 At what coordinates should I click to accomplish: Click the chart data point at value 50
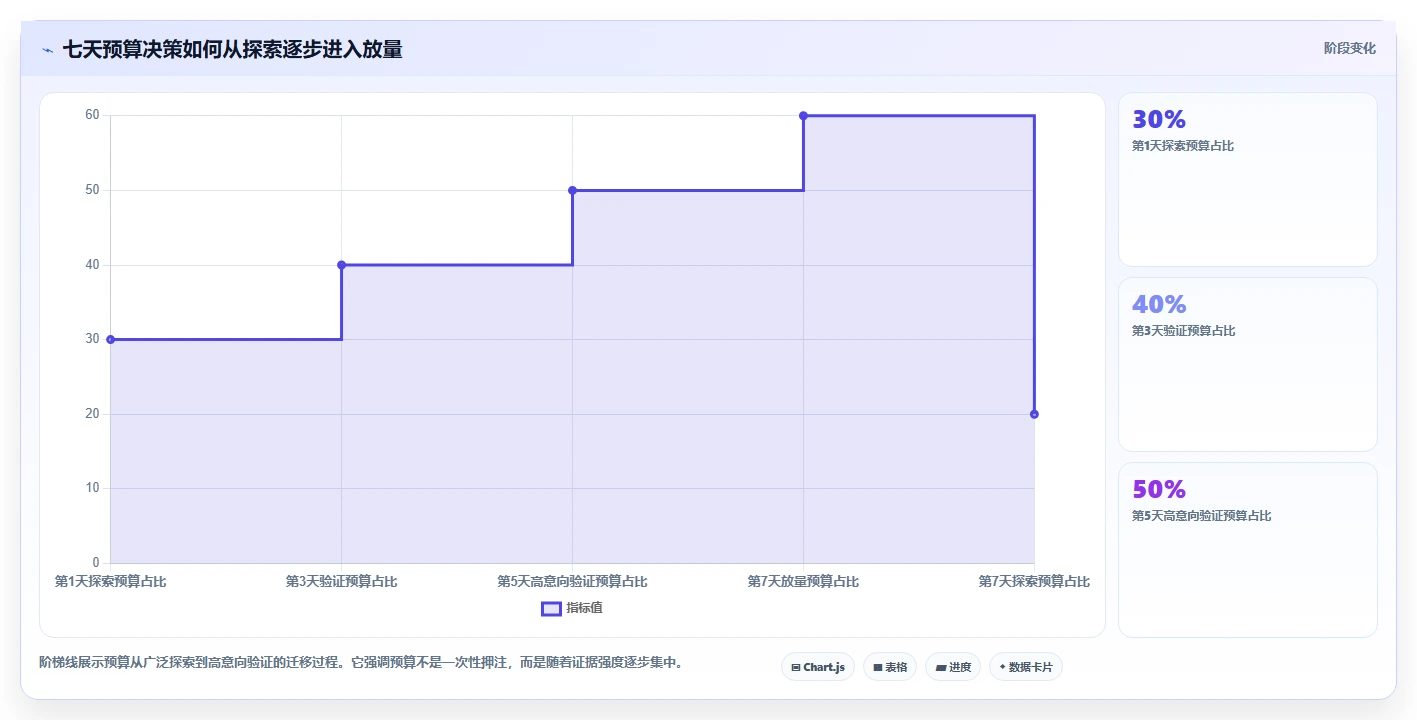572,190
